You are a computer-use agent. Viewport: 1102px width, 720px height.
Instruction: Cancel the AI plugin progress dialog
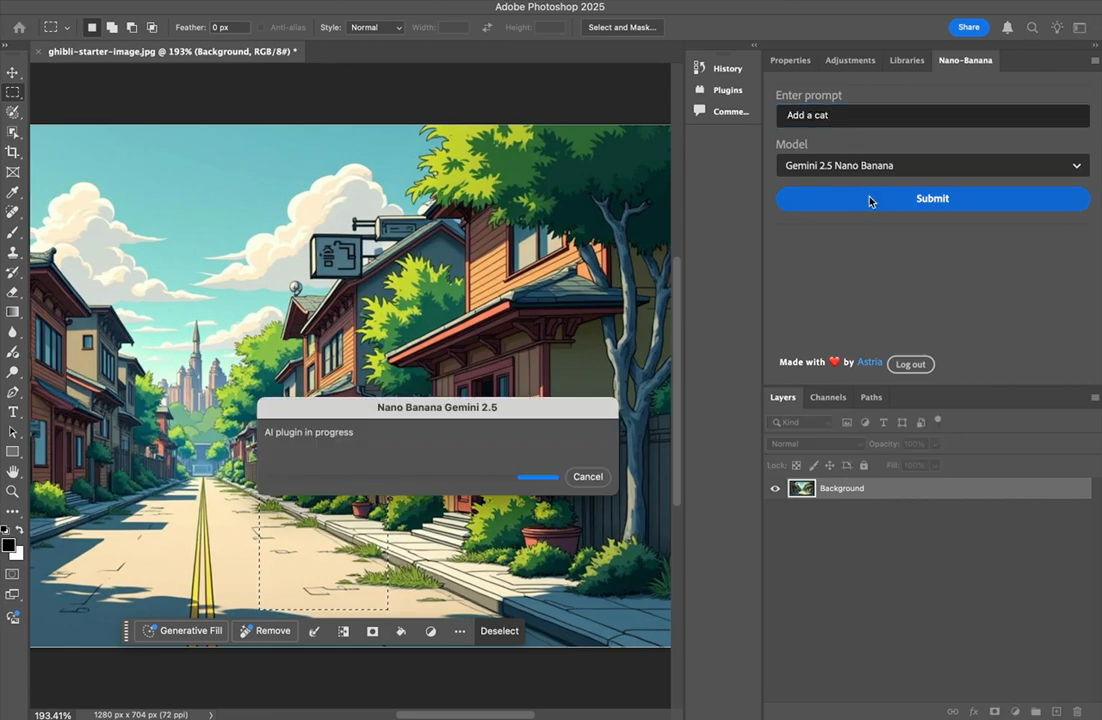pos(587,476)
